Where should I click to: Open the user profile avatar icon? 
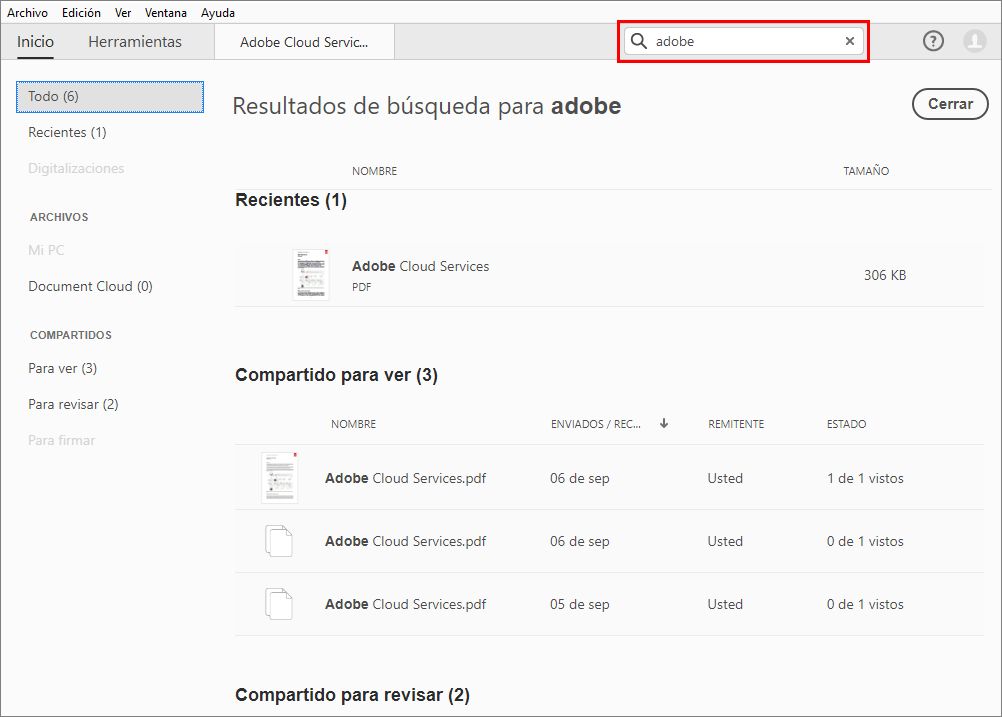pyautogui.click(x=975, y=42)
